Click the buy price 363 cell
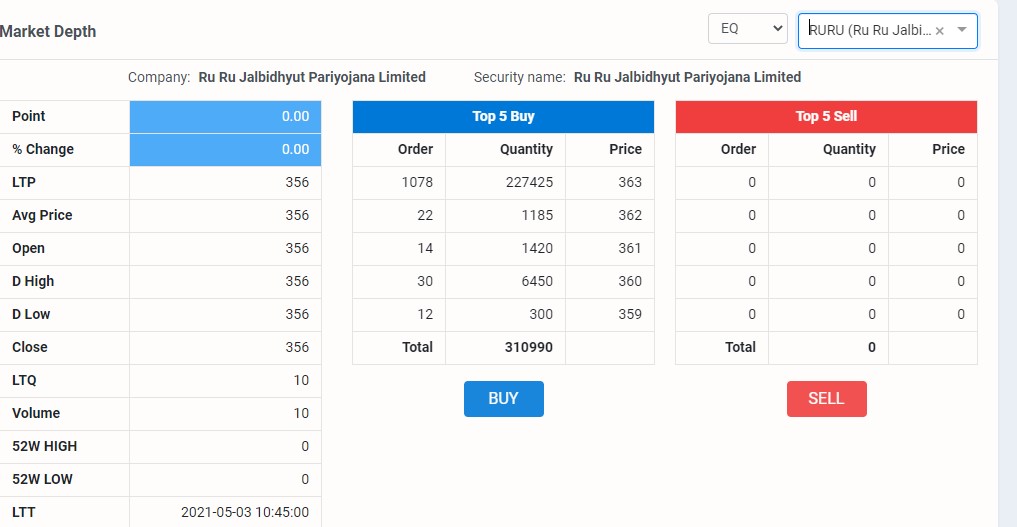 [x=610, y=183]
